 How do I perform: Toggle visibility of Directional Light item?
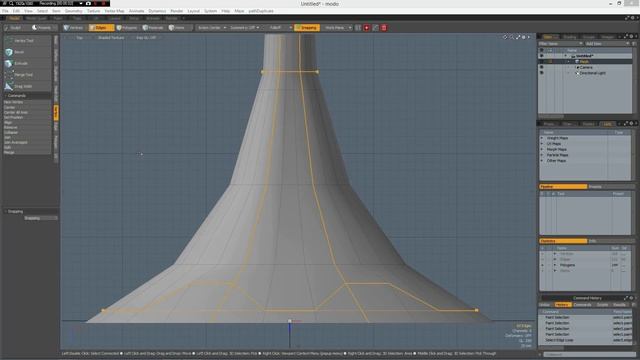[542, 73]
